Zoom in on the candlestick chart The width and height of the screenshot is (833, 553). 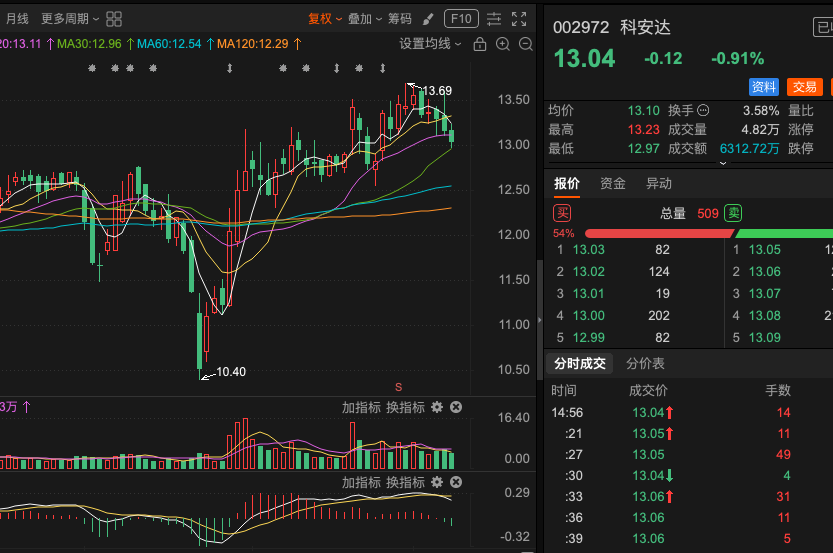pos(503,44)
